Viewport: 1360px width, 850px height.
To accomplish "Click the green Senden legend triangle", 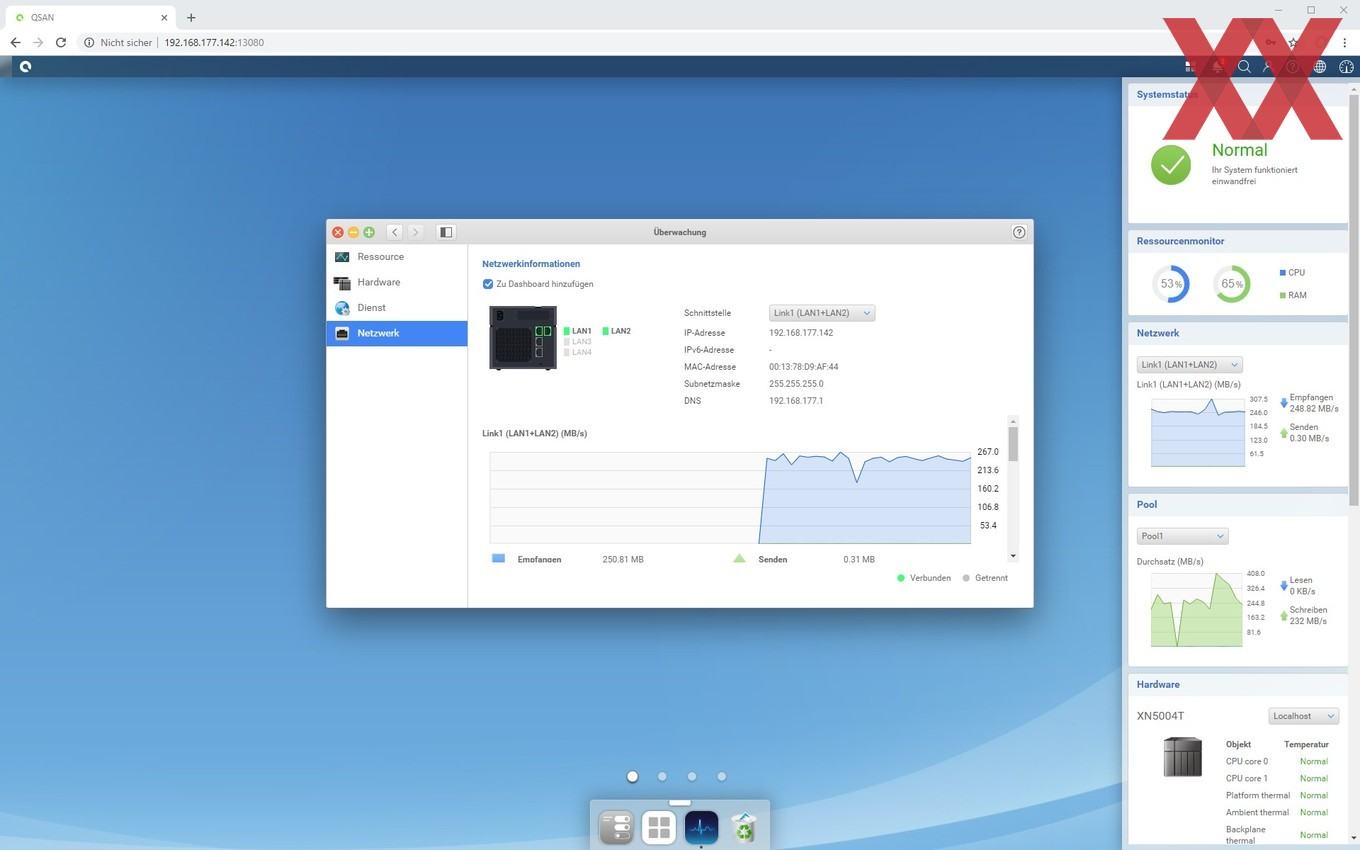I will (x=739, y=559).
